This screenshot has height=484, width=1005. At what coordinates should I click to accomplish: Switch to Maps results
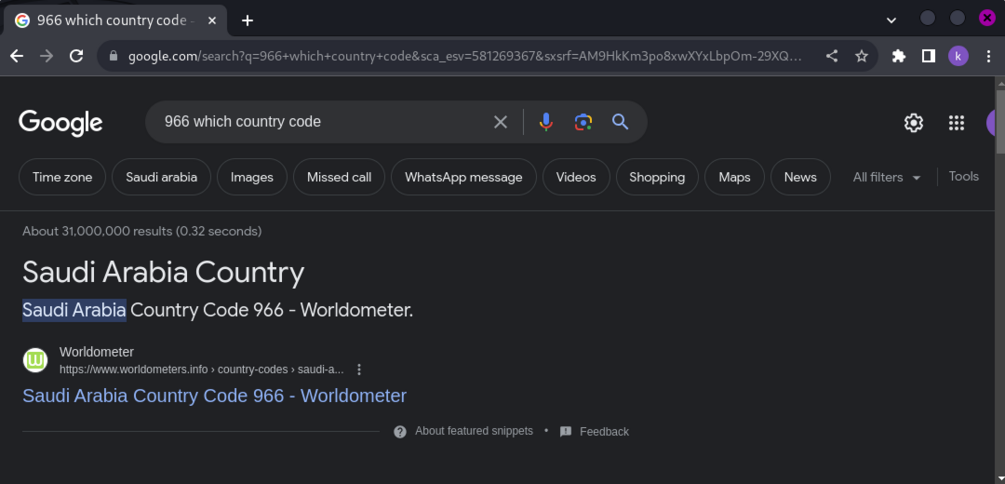coord(735,177)
